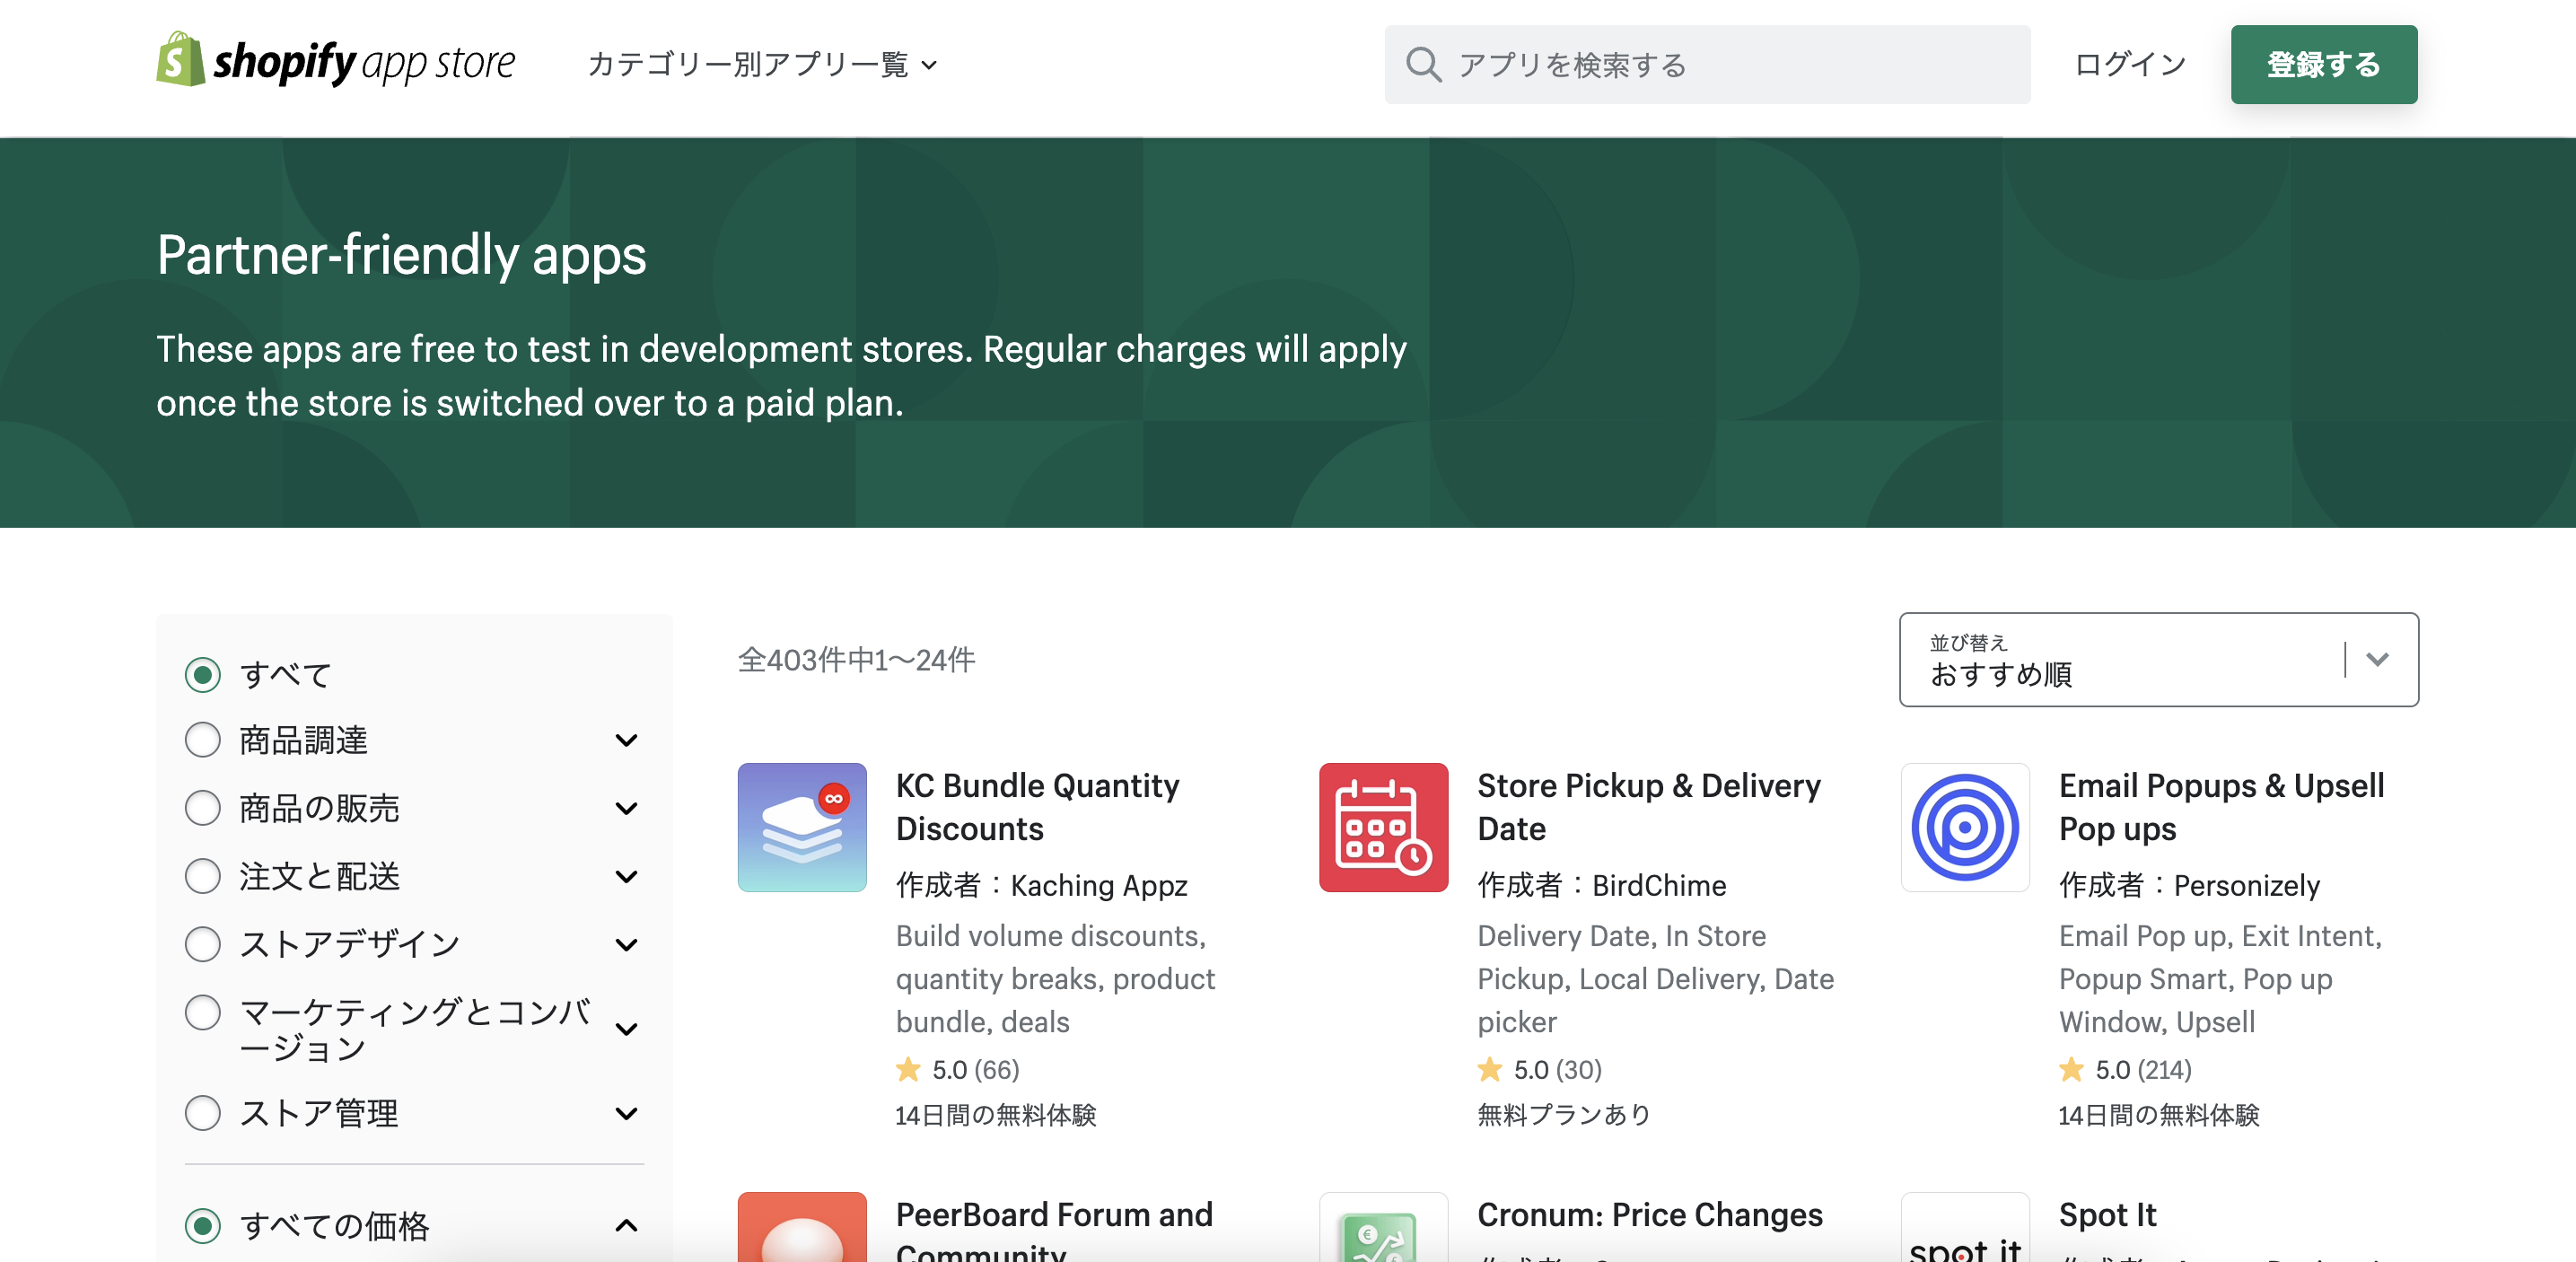Open the Spot It title link
This screenshot has width=2576, height=1262.
pos(2106,1214)
